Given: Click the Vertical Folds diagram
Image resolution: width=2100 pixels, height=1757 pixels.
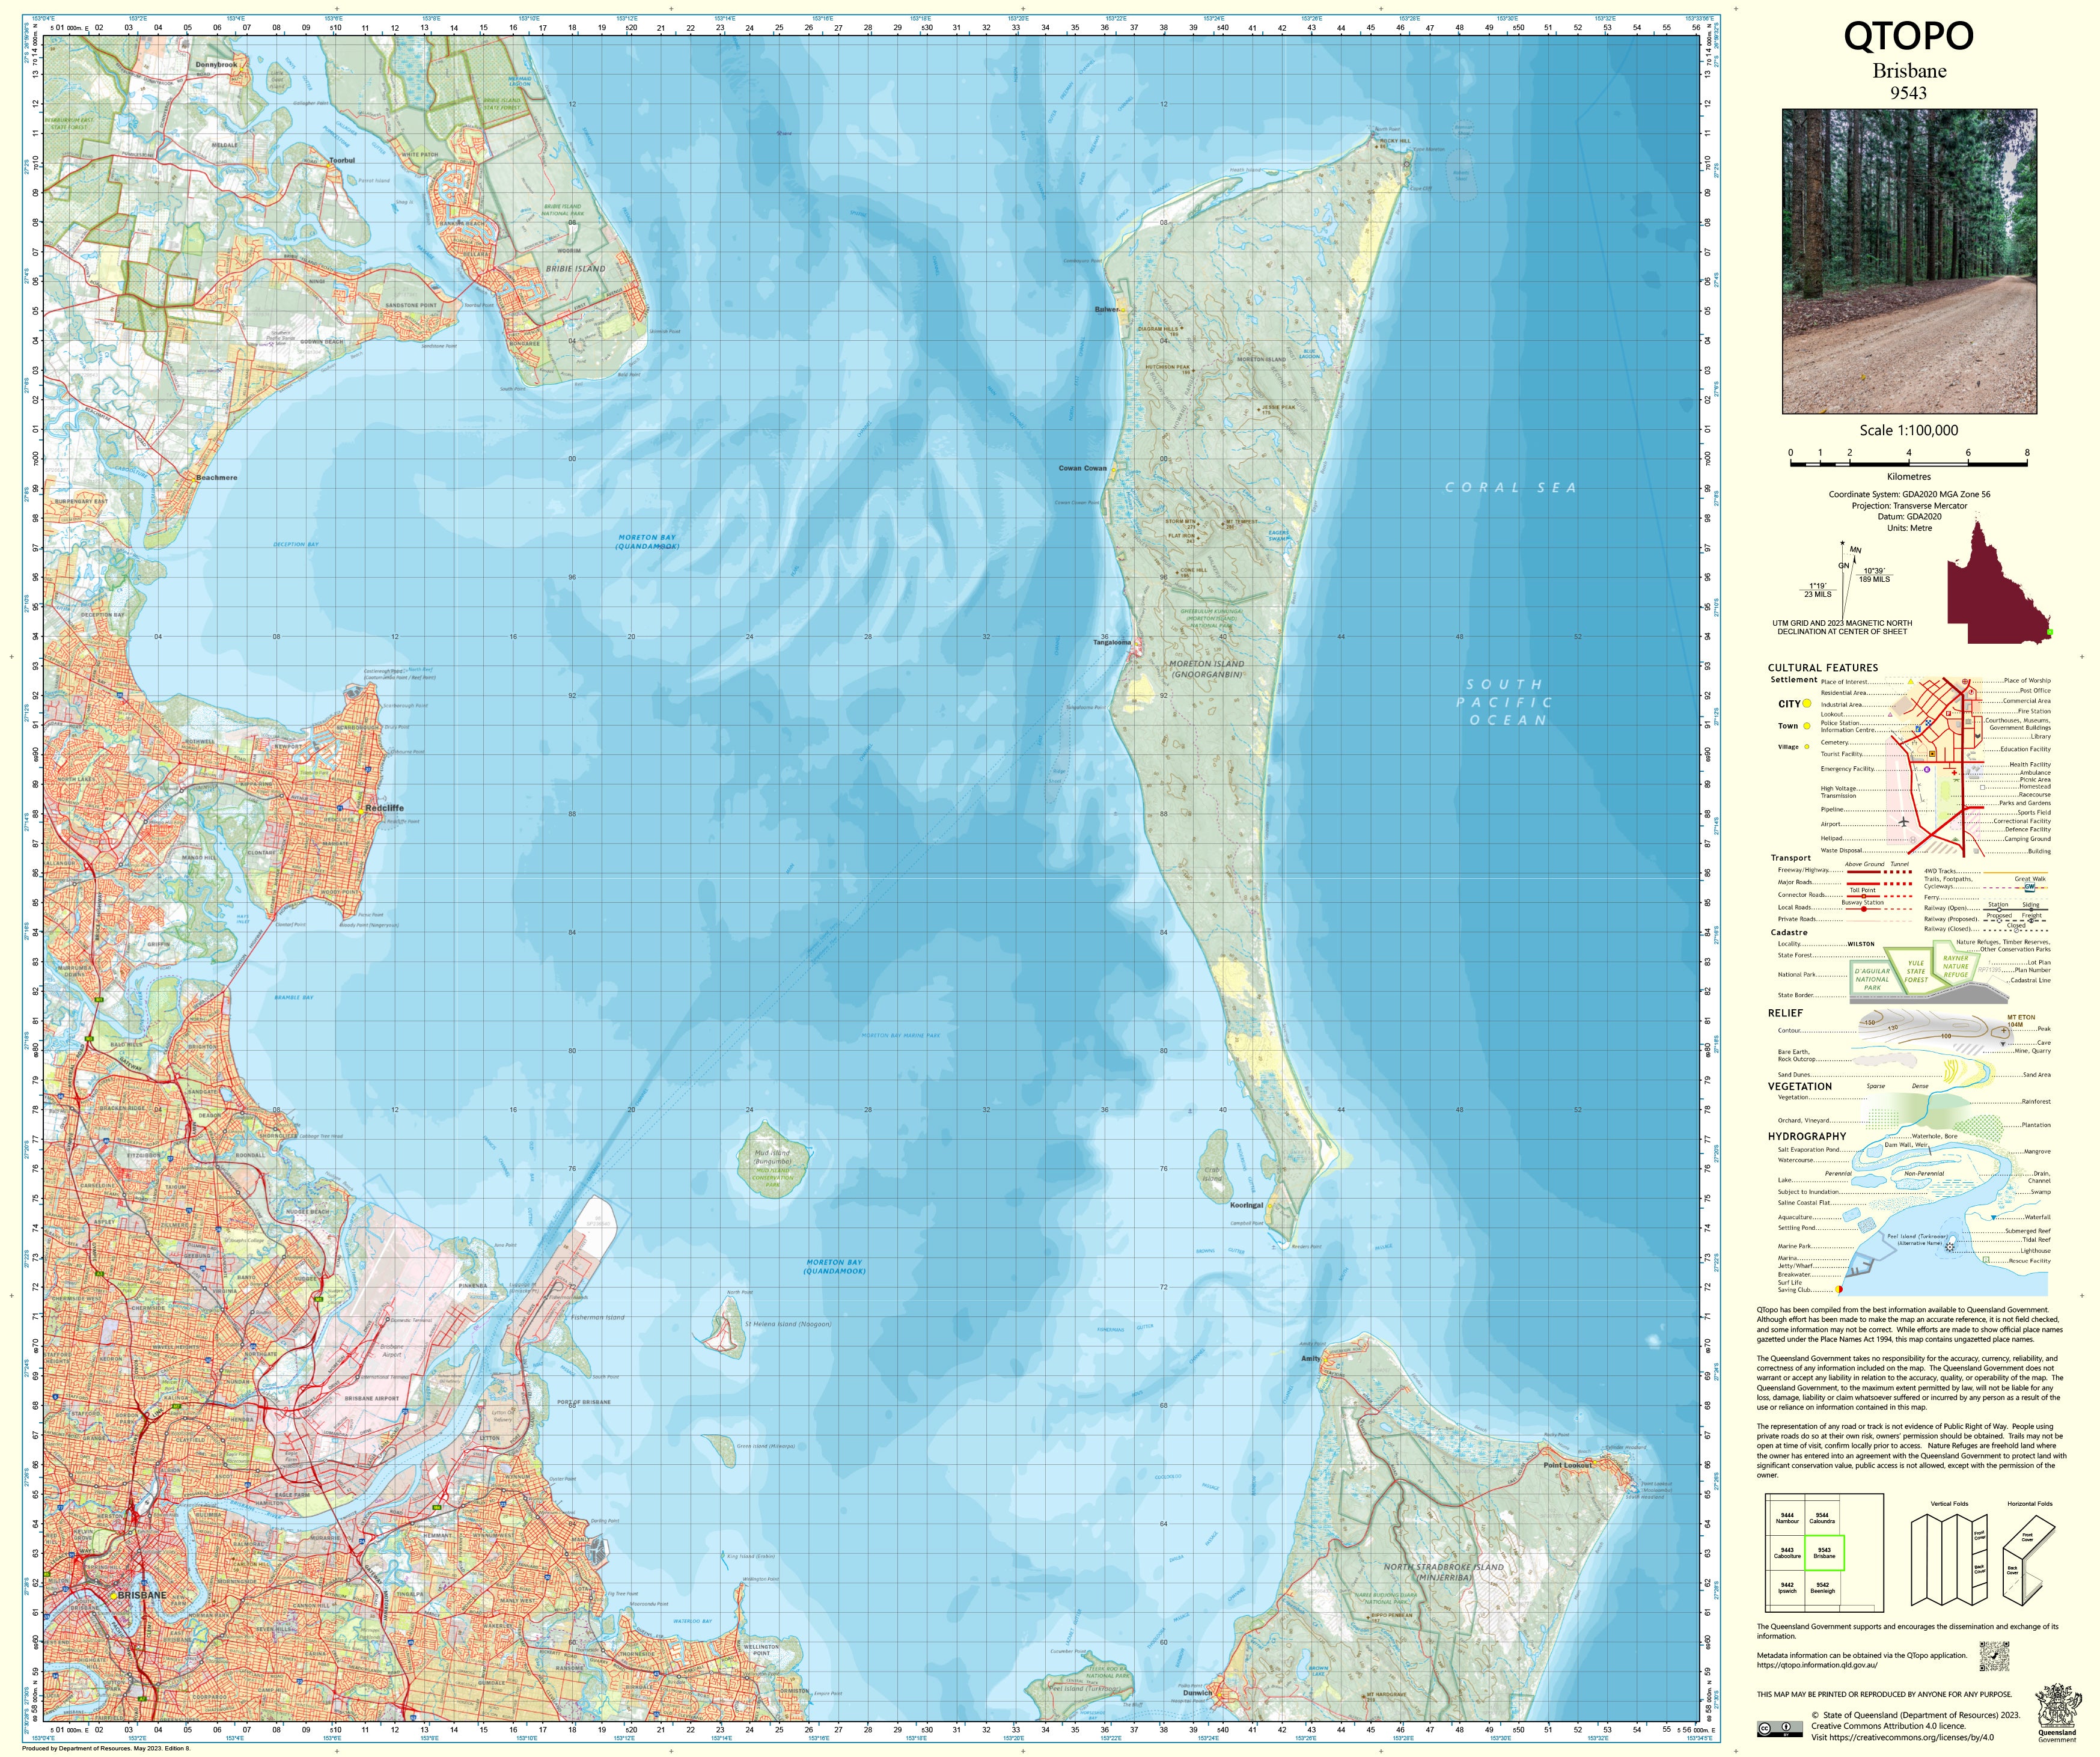Looking at the screenshot, I should point(1948,1560).
